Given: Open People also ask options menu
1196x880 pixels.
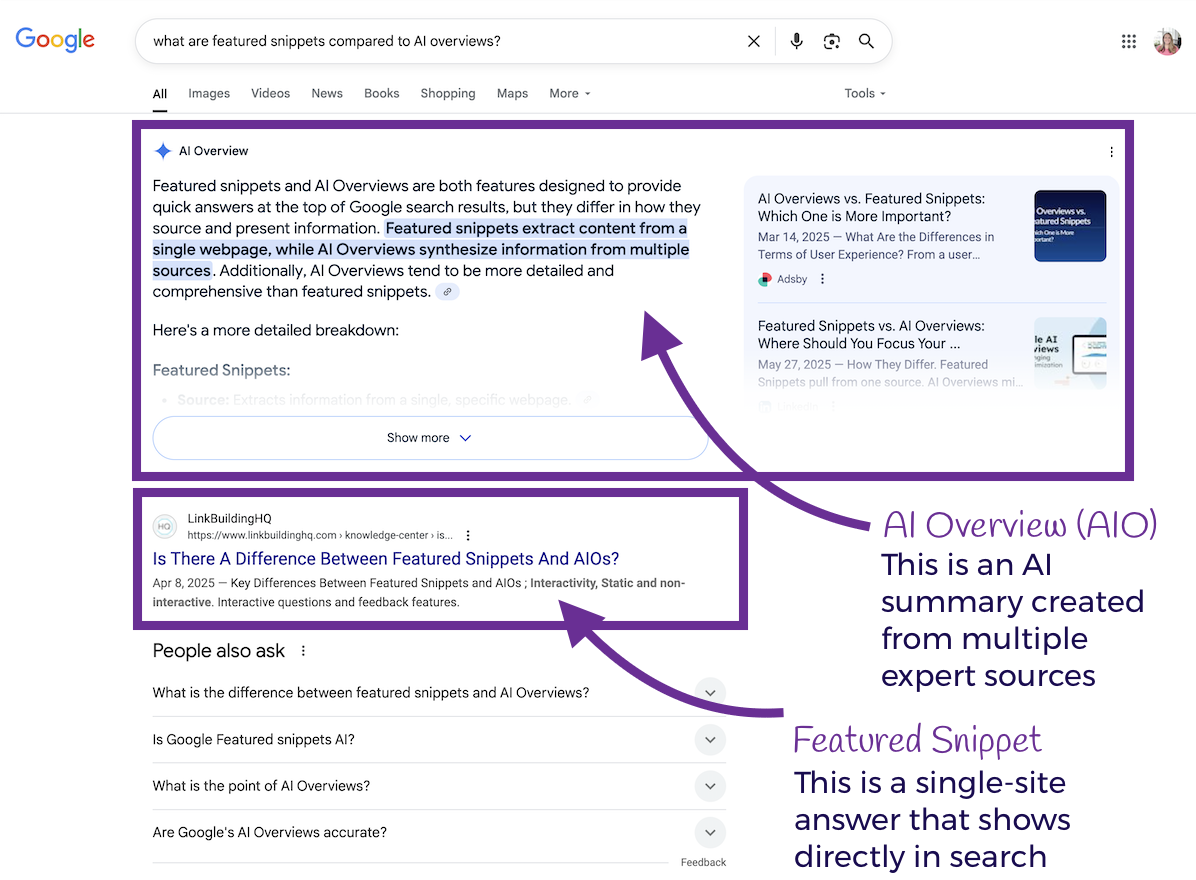Looking at the screenshot, I should [303, 650].
